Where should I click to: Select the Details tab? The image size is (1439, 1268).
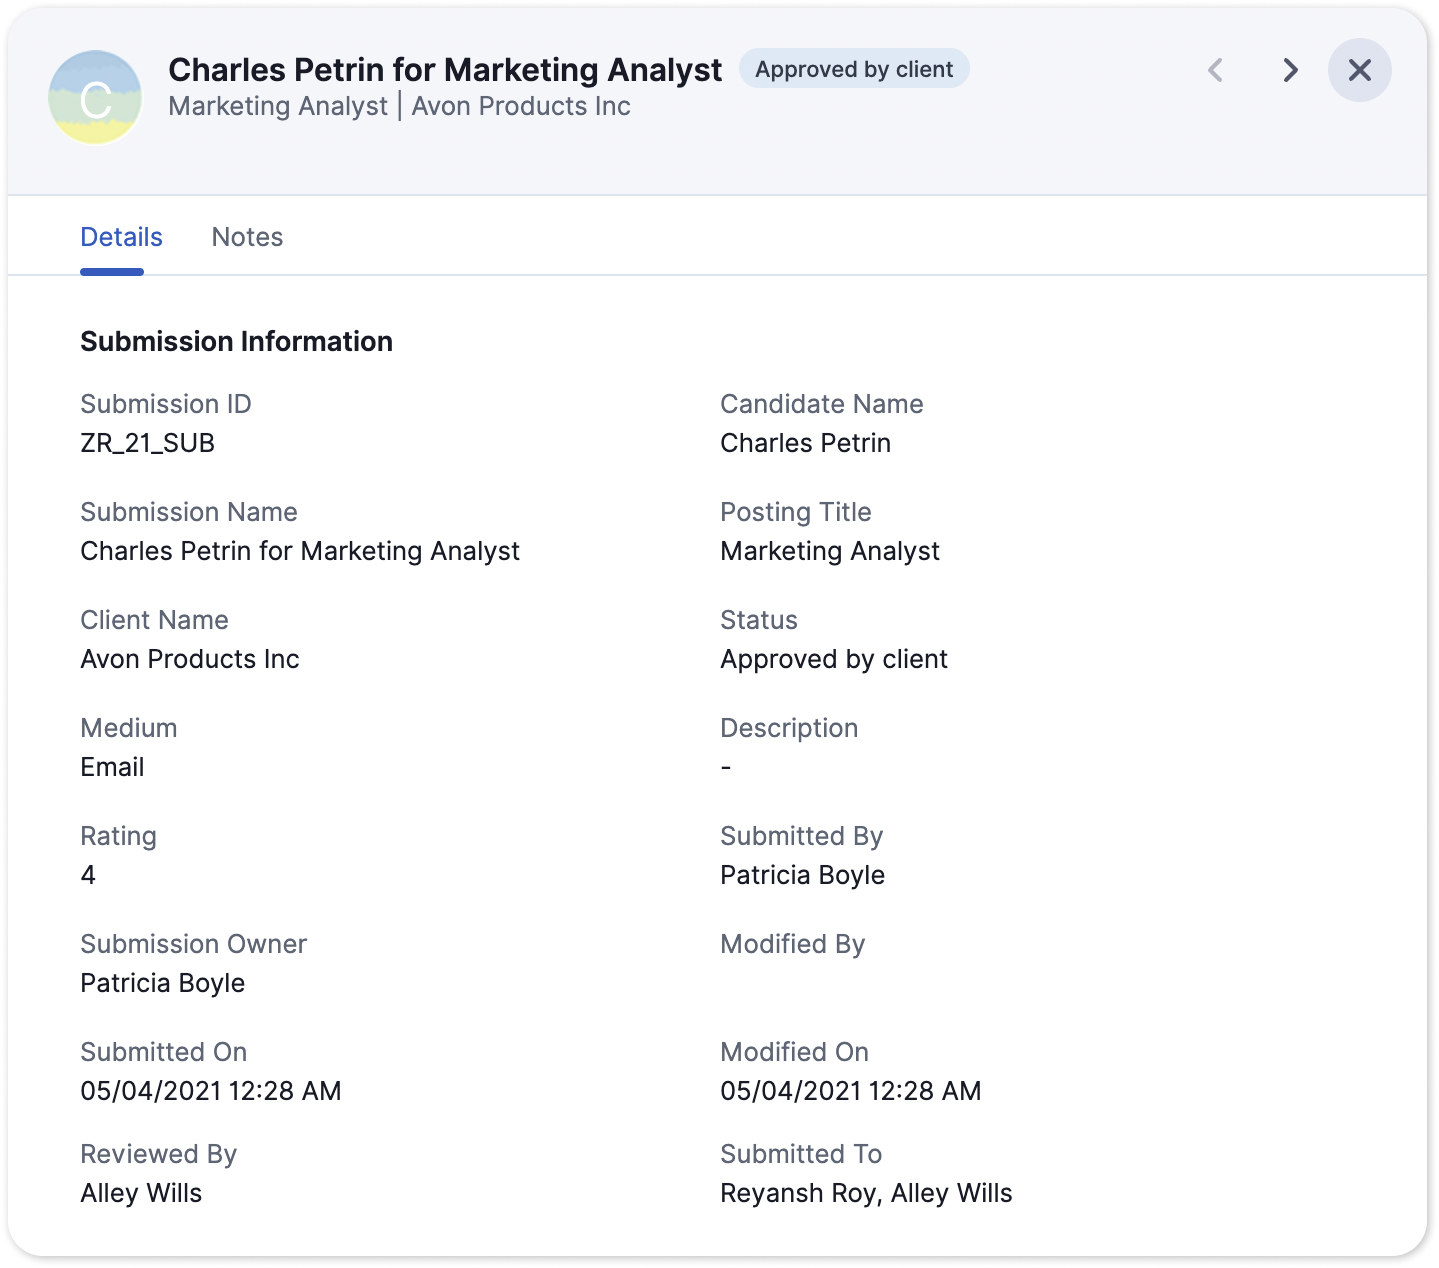(121, 237)
